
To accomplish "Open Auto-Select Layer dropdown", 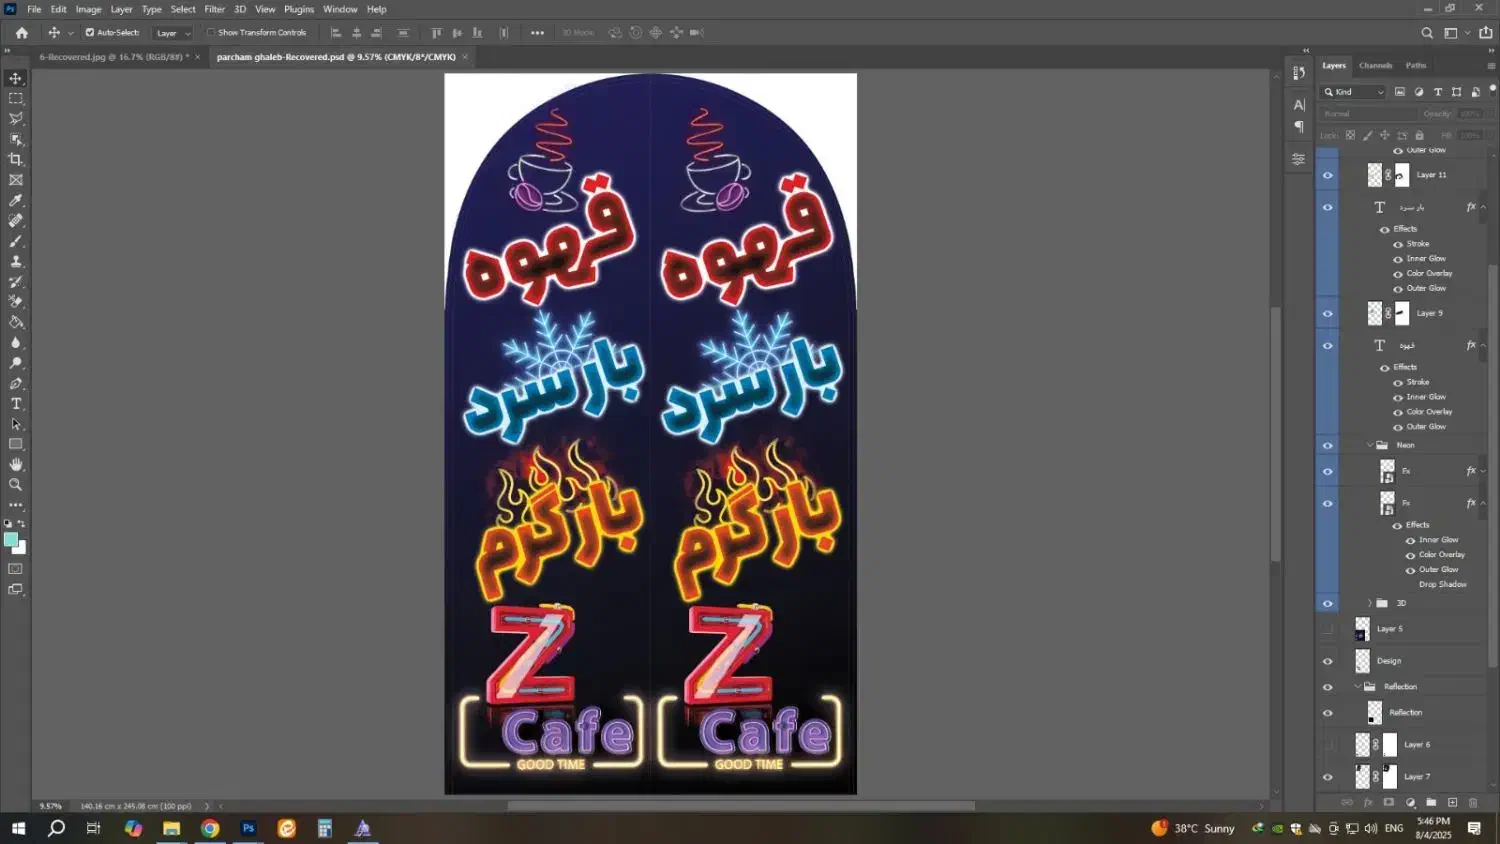I will (172, 33).
